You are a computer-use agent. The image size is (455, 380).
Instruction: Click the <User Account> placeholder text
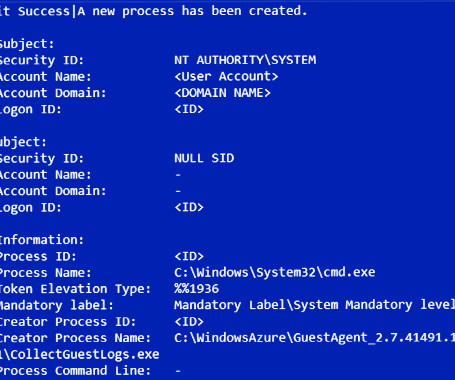pyautogui.click(x=226, y=76)
